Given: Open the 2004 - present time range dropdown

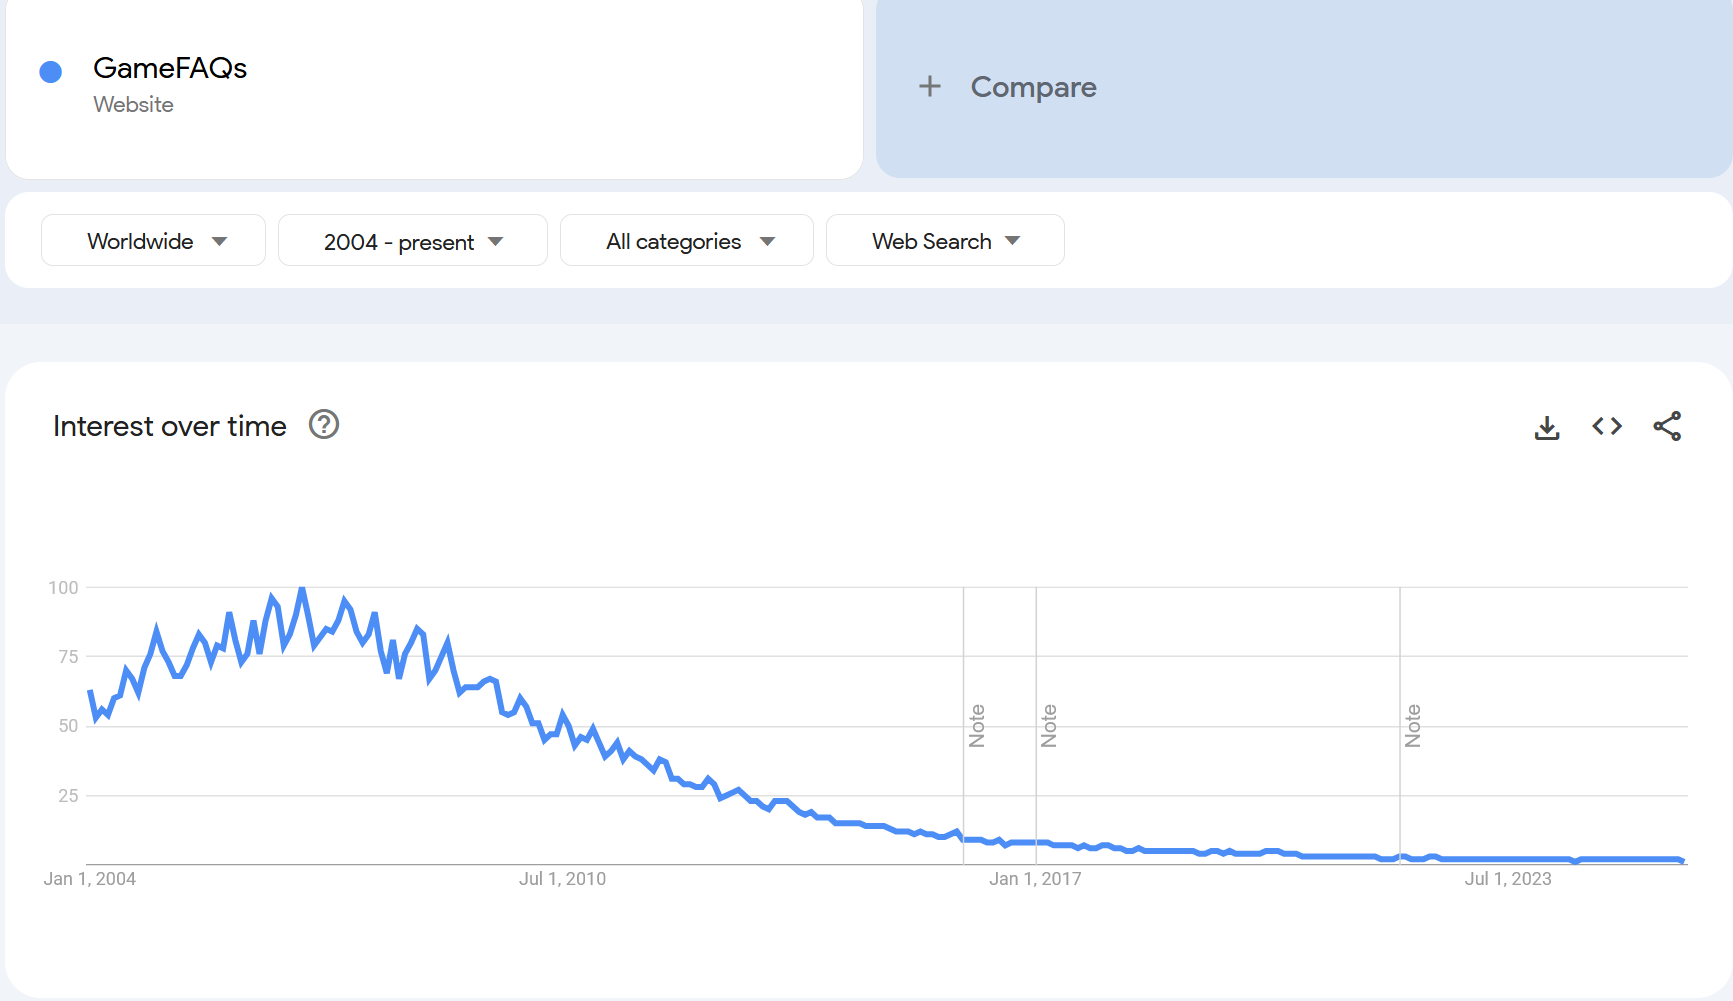Looking at the screenshot, I should 412,241.
